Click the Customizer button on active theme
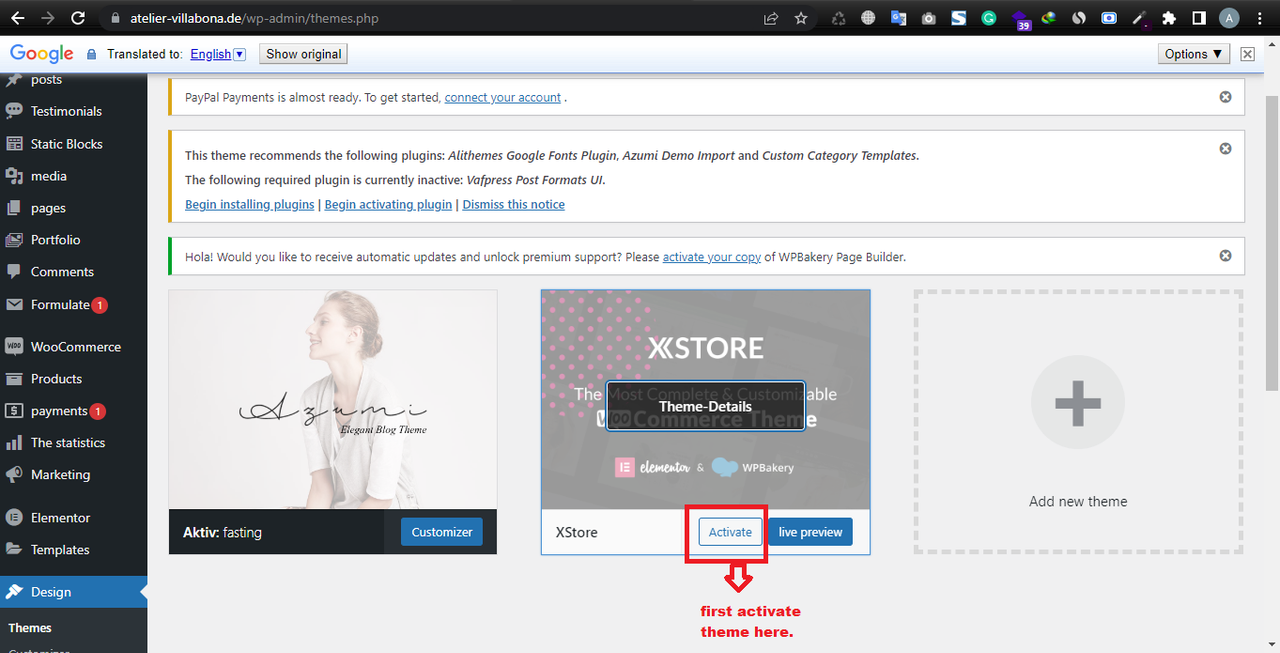Screen dimensions: 1280x653 coord(442,532)
